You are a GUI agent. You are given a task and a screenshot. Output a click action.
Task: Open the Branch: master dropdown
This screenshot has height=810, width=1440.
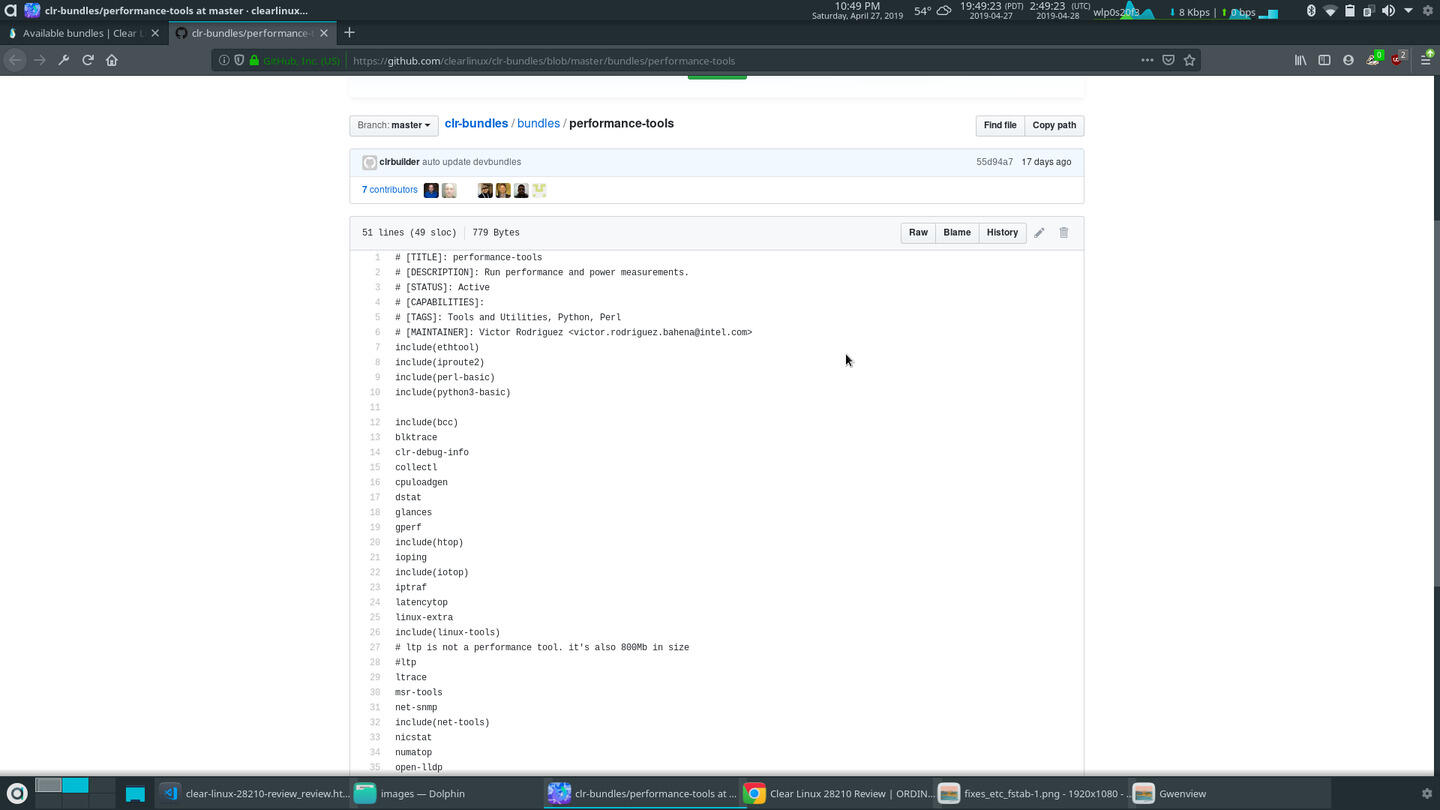(x=394, y=125)
